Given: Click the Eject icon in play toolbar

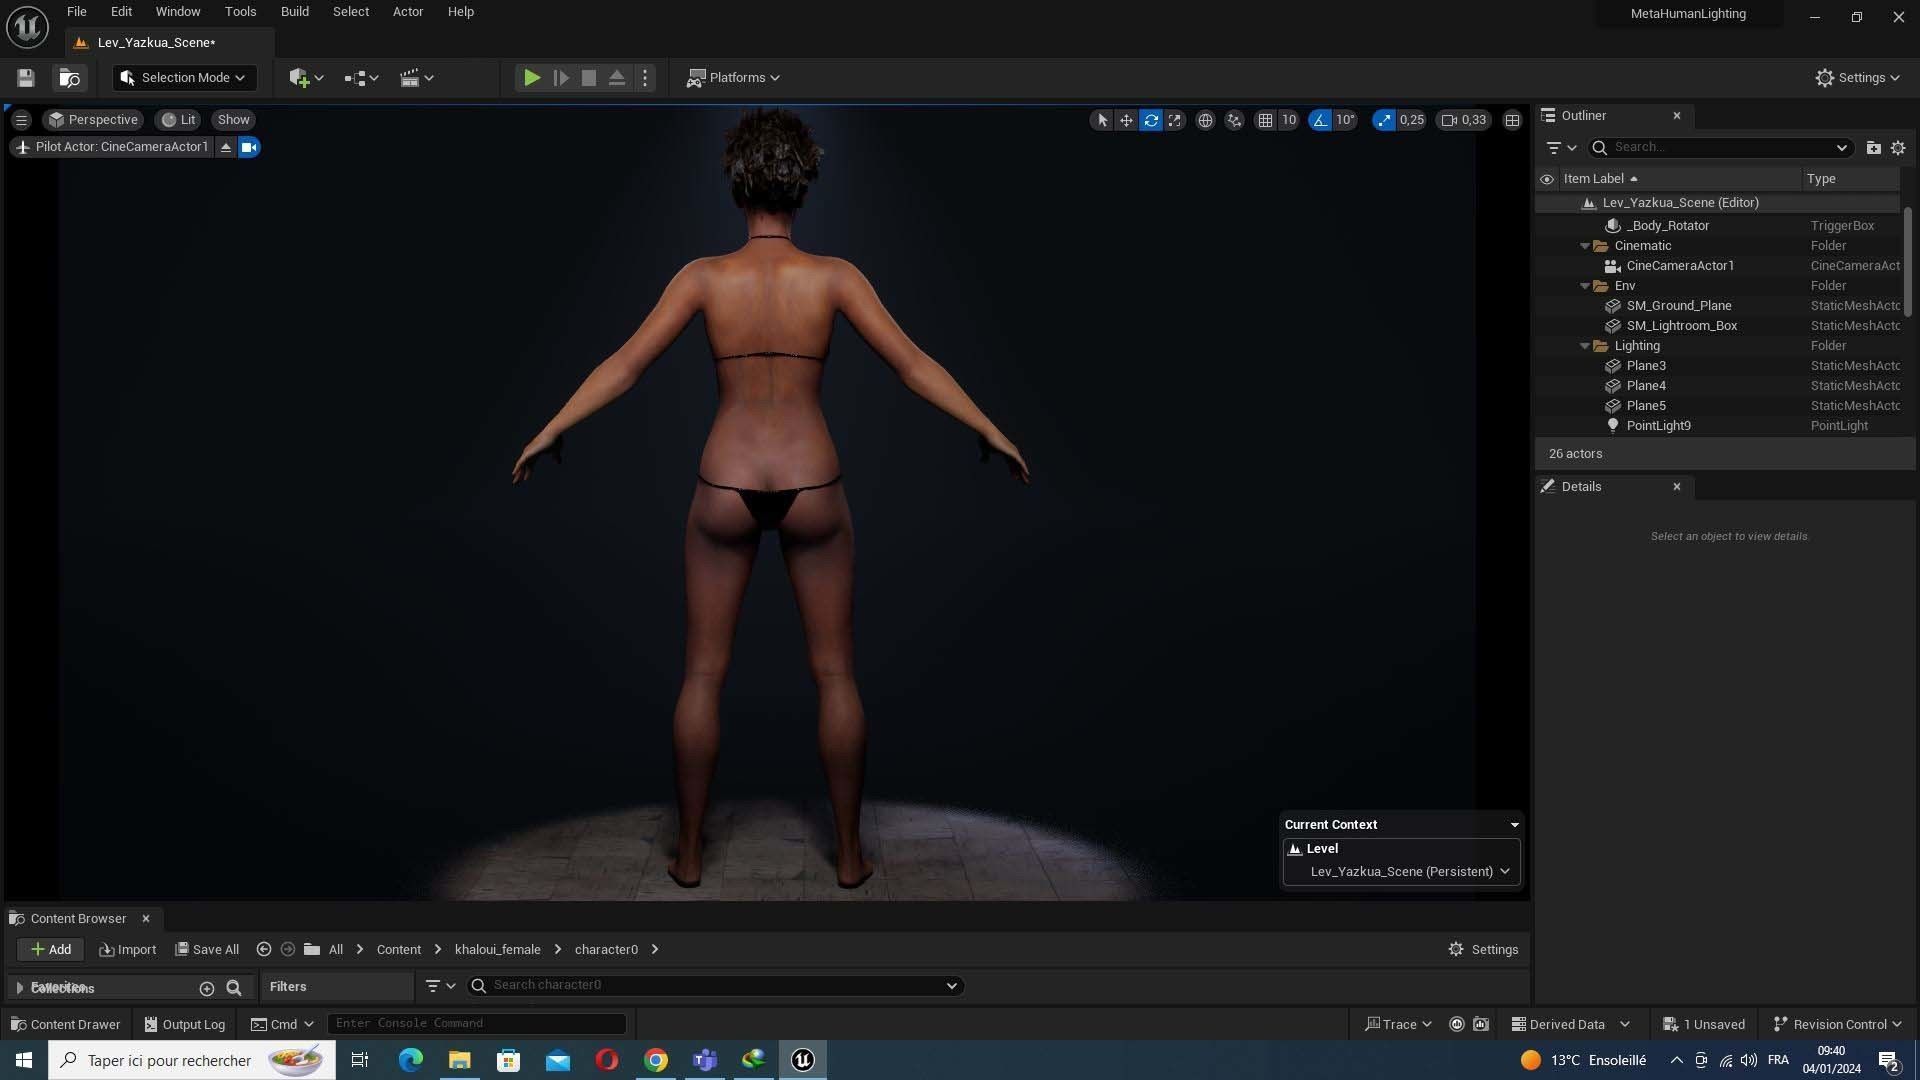Looking at the screenshot, I should pyautogui.click(x=617, y=78).
